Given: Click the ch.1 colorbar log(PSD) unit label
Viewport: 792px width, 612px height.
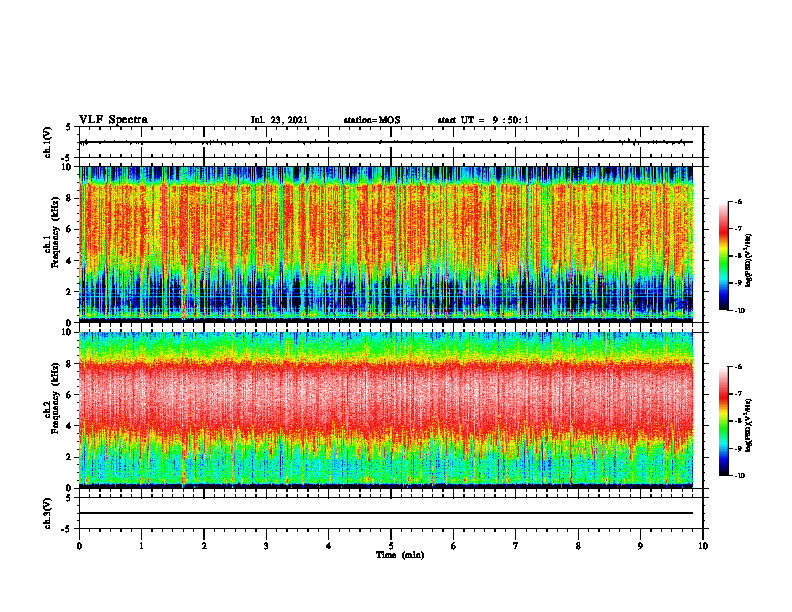Looking at the screenshot, I should point(748,260).
